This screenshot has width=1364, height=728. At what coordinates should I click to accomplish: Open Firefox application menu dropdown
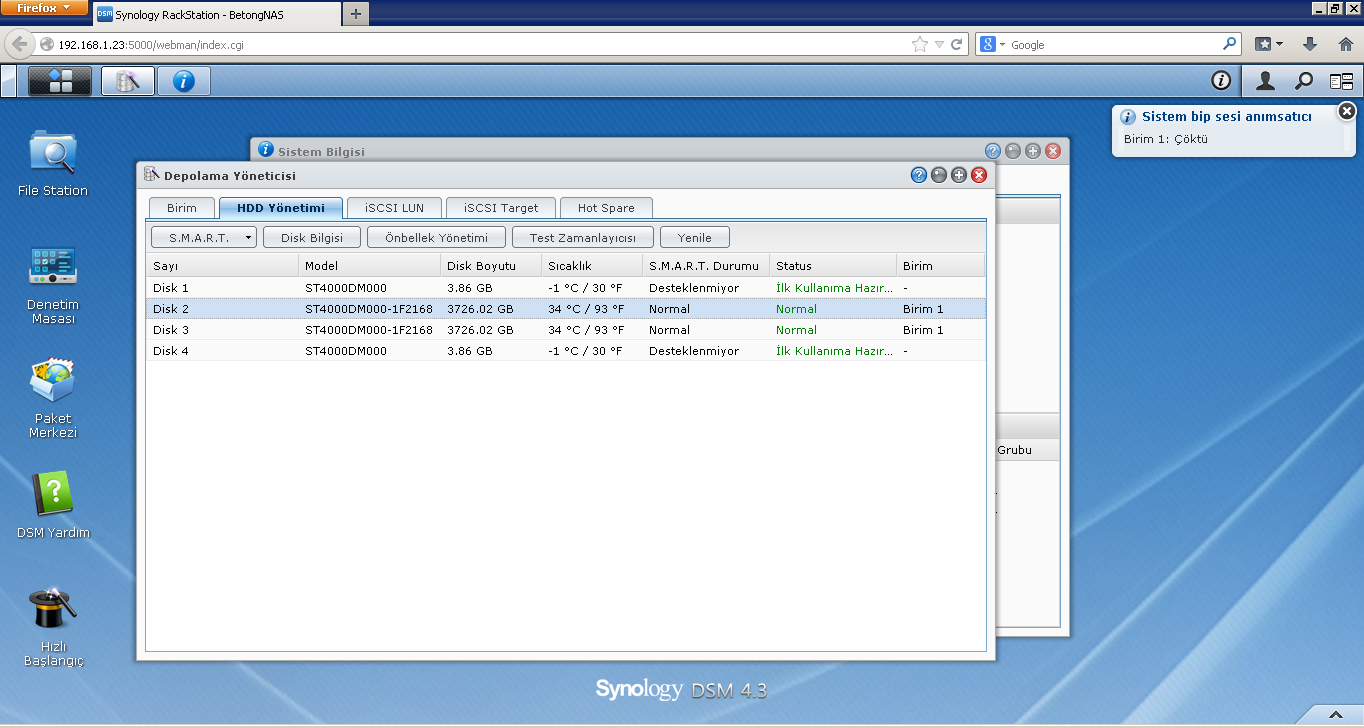[x=44, y=8]
